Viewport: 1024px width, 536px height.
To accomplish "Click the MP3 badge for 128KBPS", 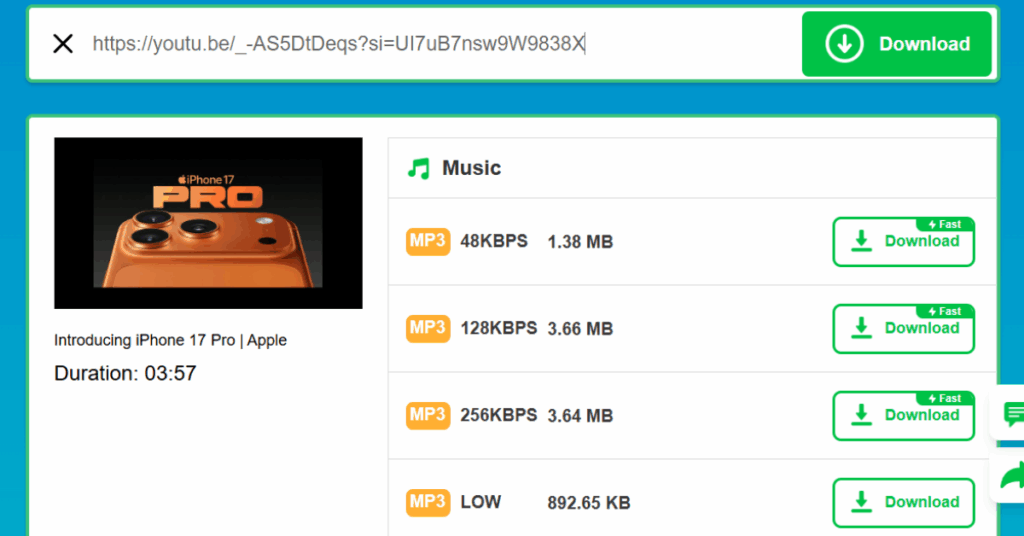I will (x=428, y=328).
